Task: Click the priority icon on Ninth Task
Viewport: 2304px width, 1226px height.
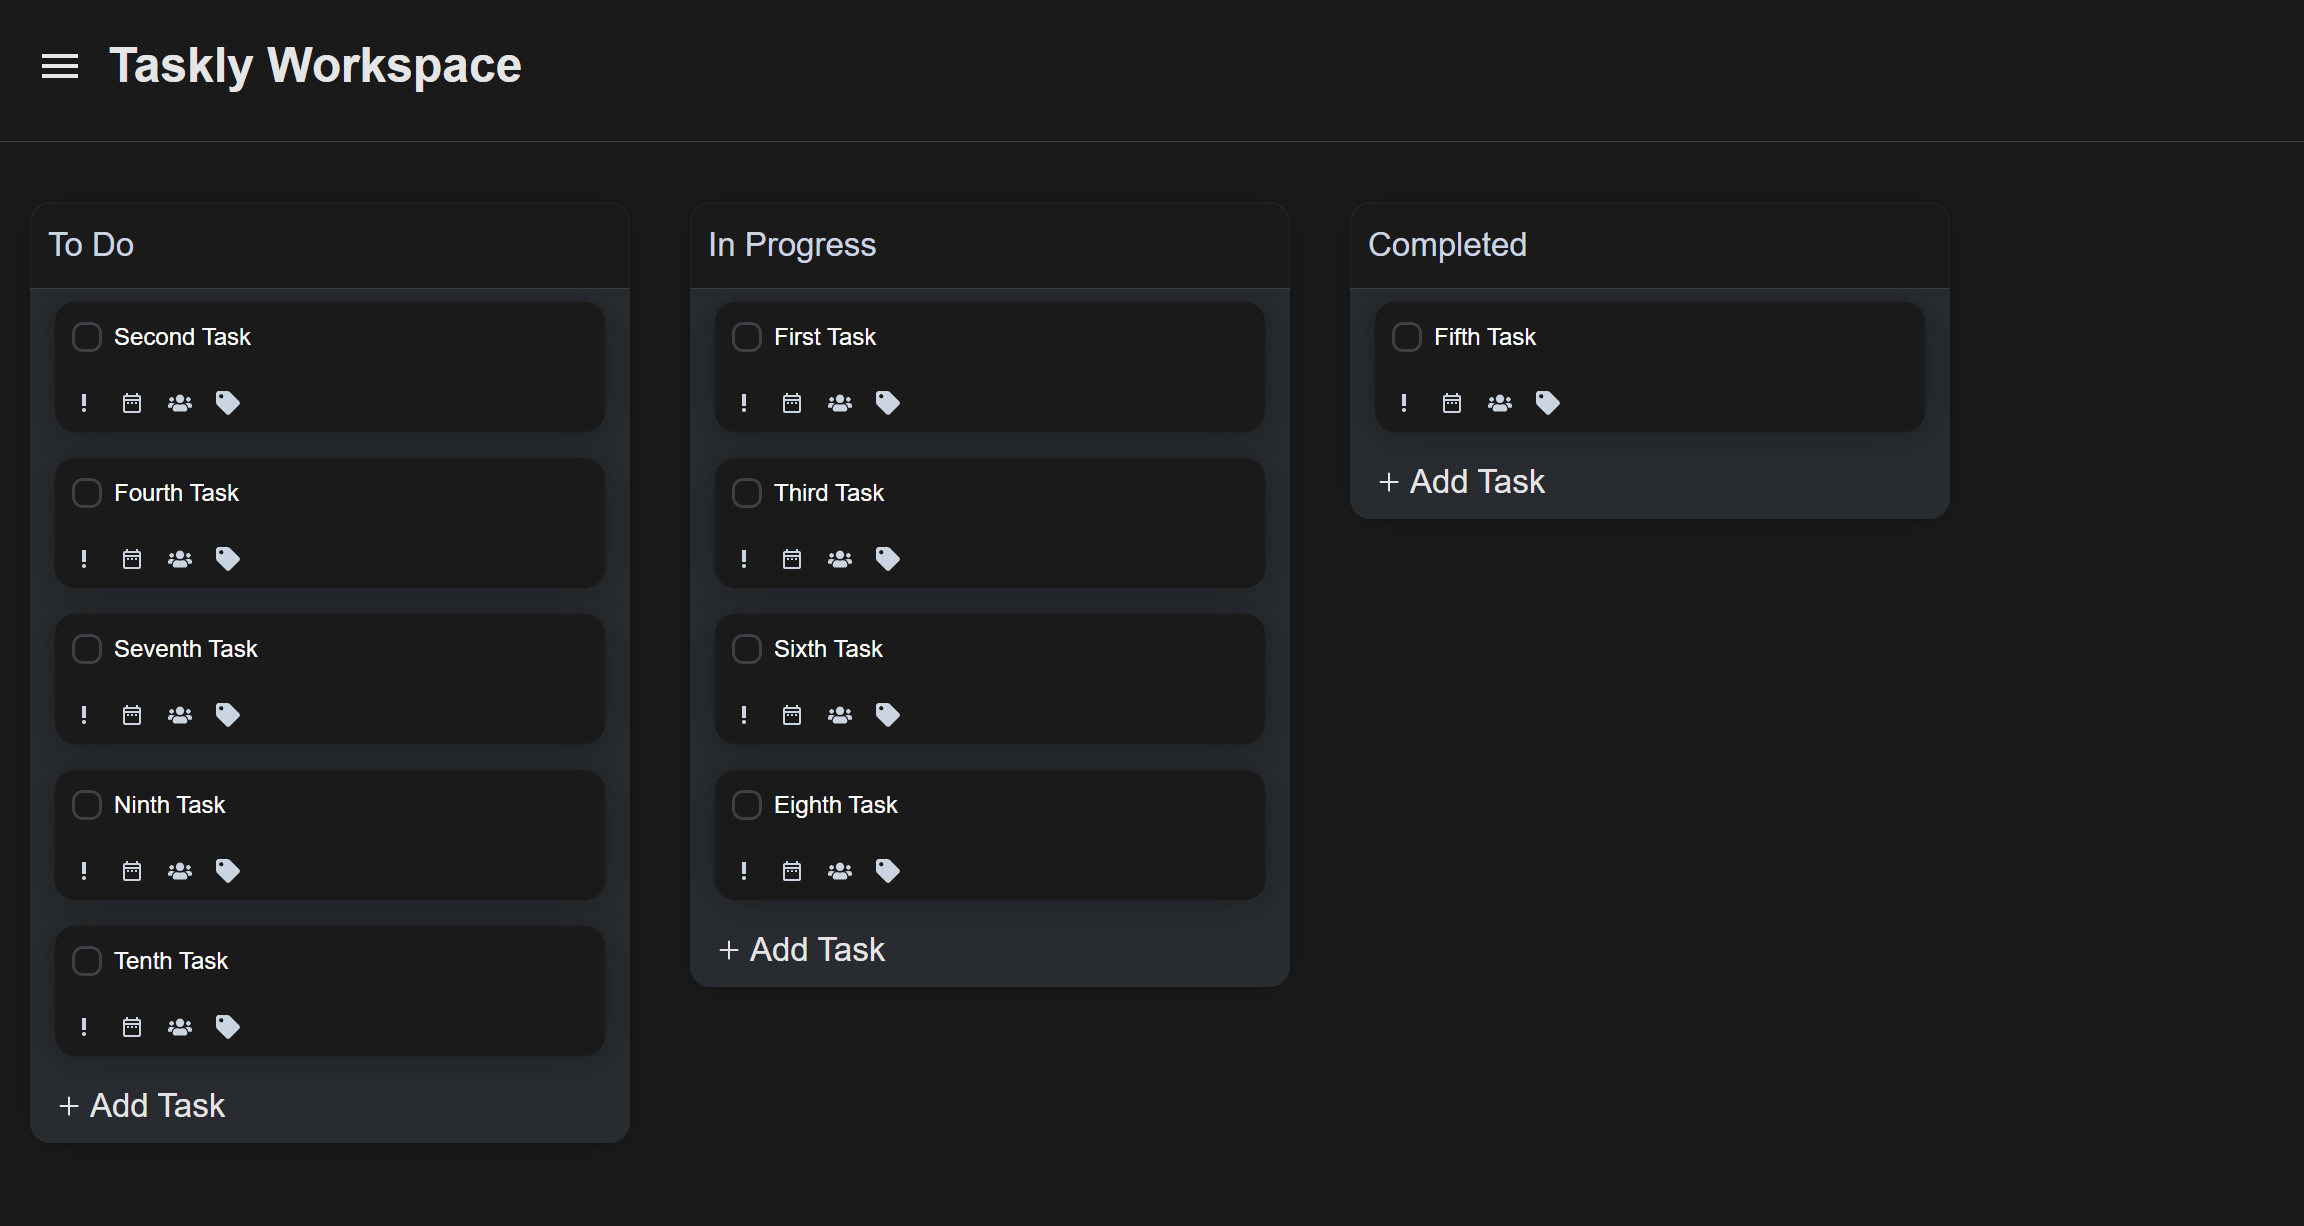Action: tap(84, 870)
